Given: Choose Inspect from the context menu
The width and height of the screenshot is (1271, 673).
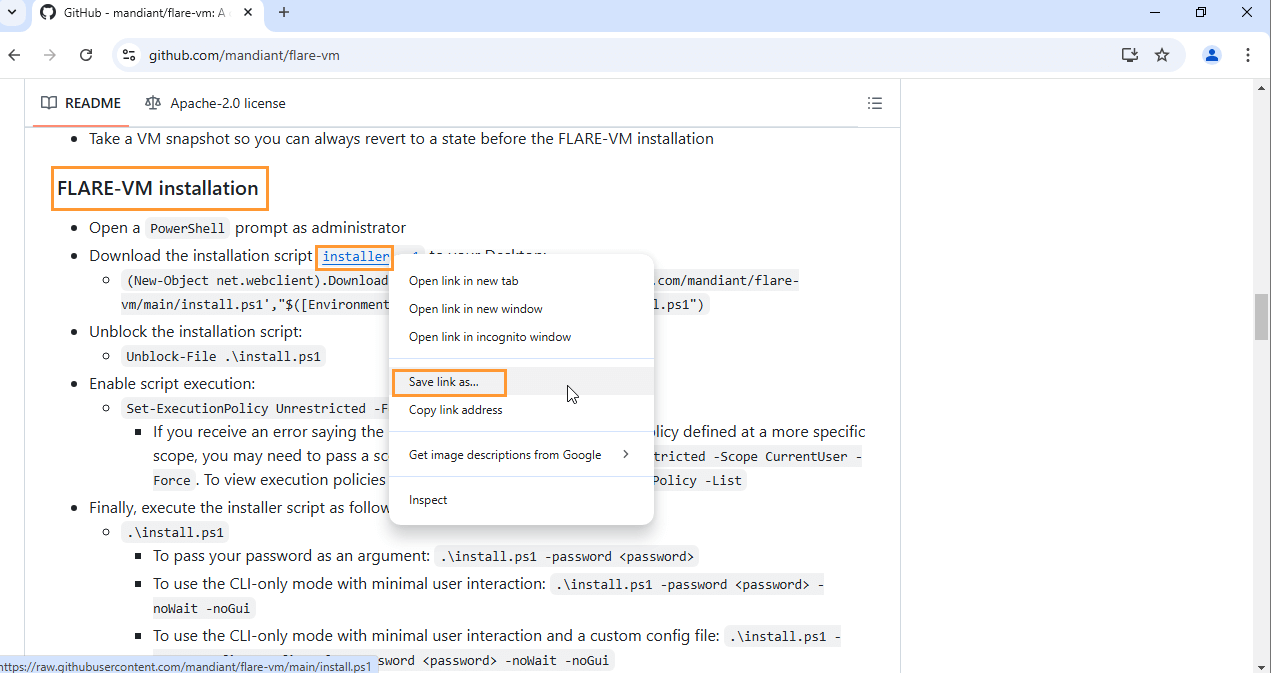Looking at the screenshot, I should point(521,500).
